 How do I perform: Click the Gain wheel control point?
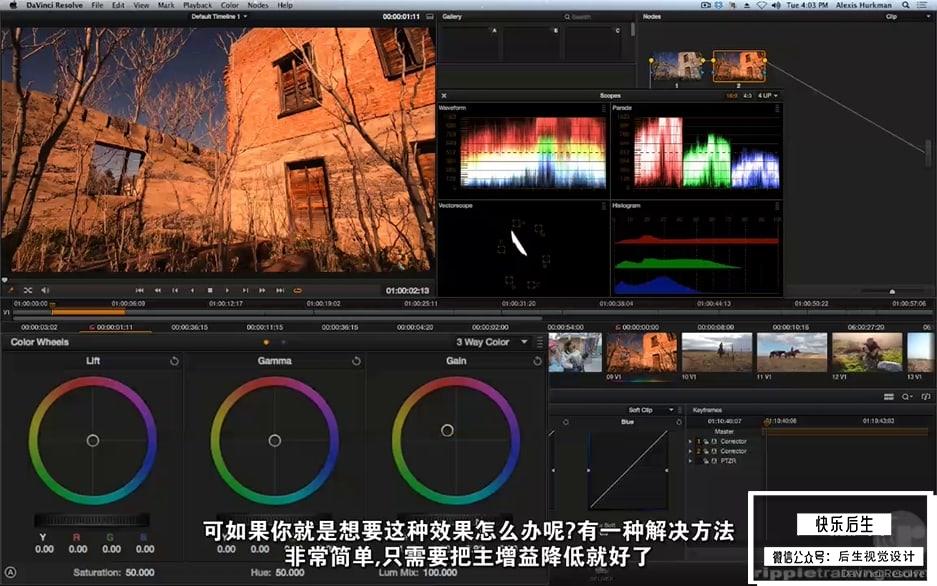coord(447,430)
